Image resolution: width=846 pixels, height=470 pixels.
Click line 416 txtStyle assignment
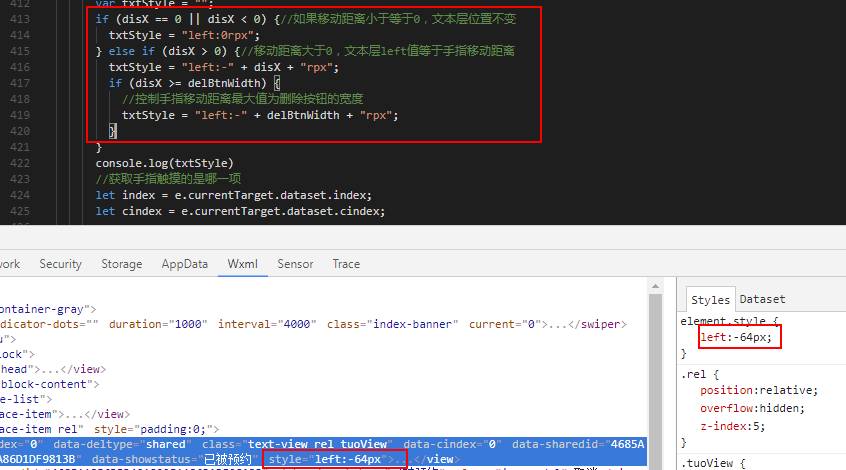(x=223, y=67)
